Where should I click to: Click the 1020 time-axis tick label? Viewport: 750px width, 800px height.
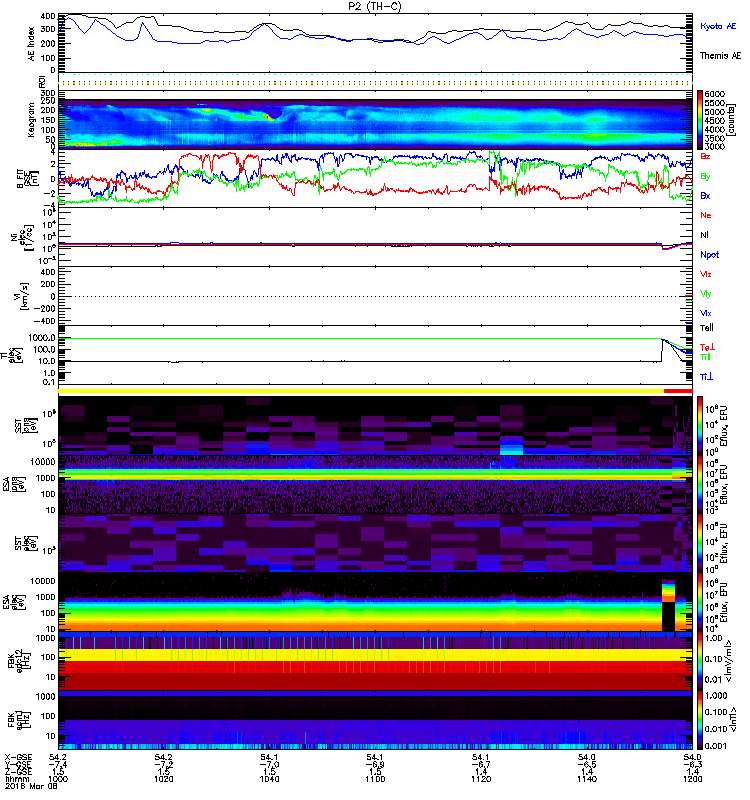click(163, 779)
